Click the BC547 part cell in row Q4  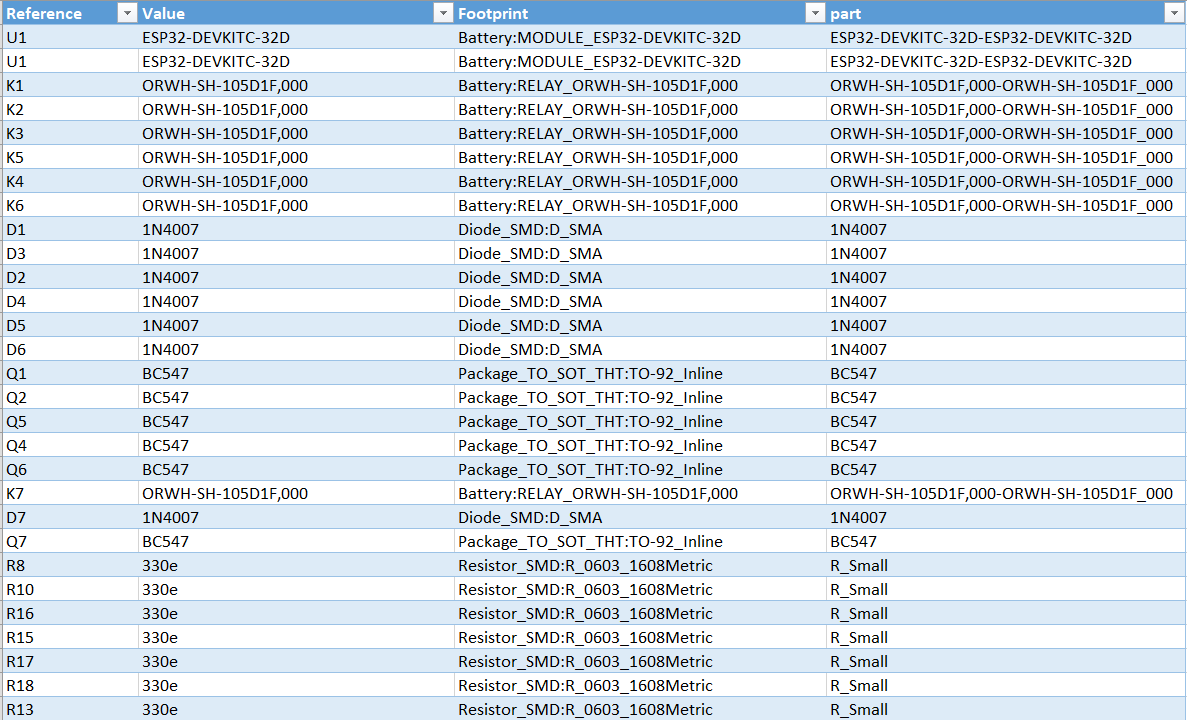pos(1006,446)
